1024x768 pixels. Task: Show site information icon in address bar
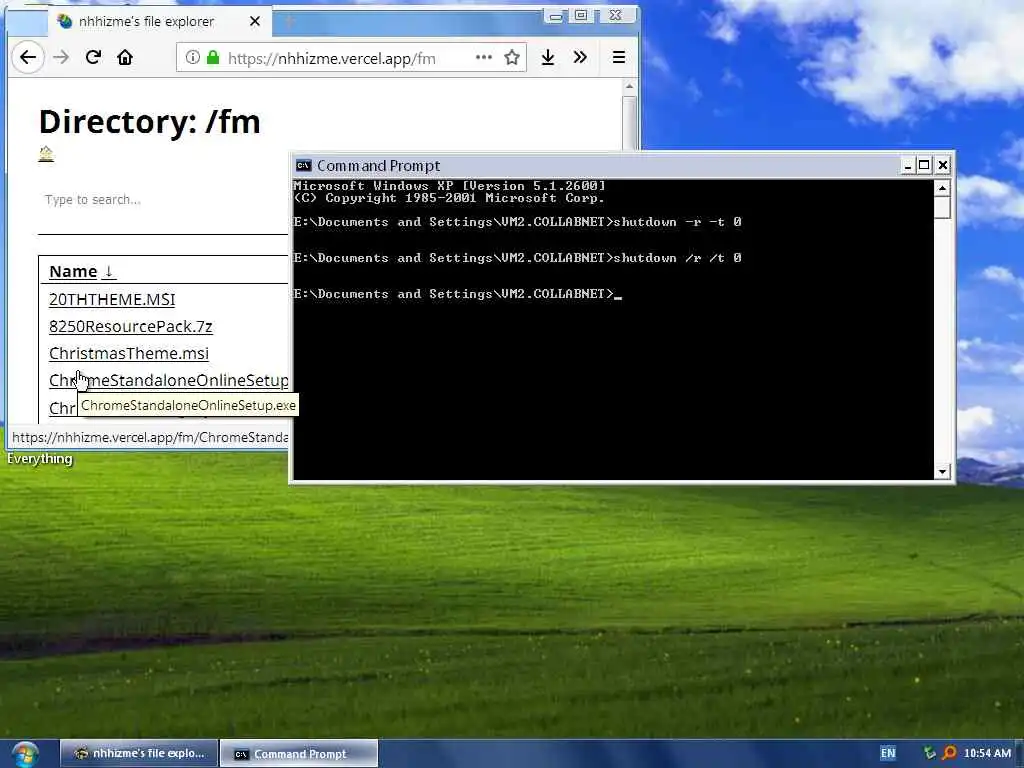click(193, 57)
